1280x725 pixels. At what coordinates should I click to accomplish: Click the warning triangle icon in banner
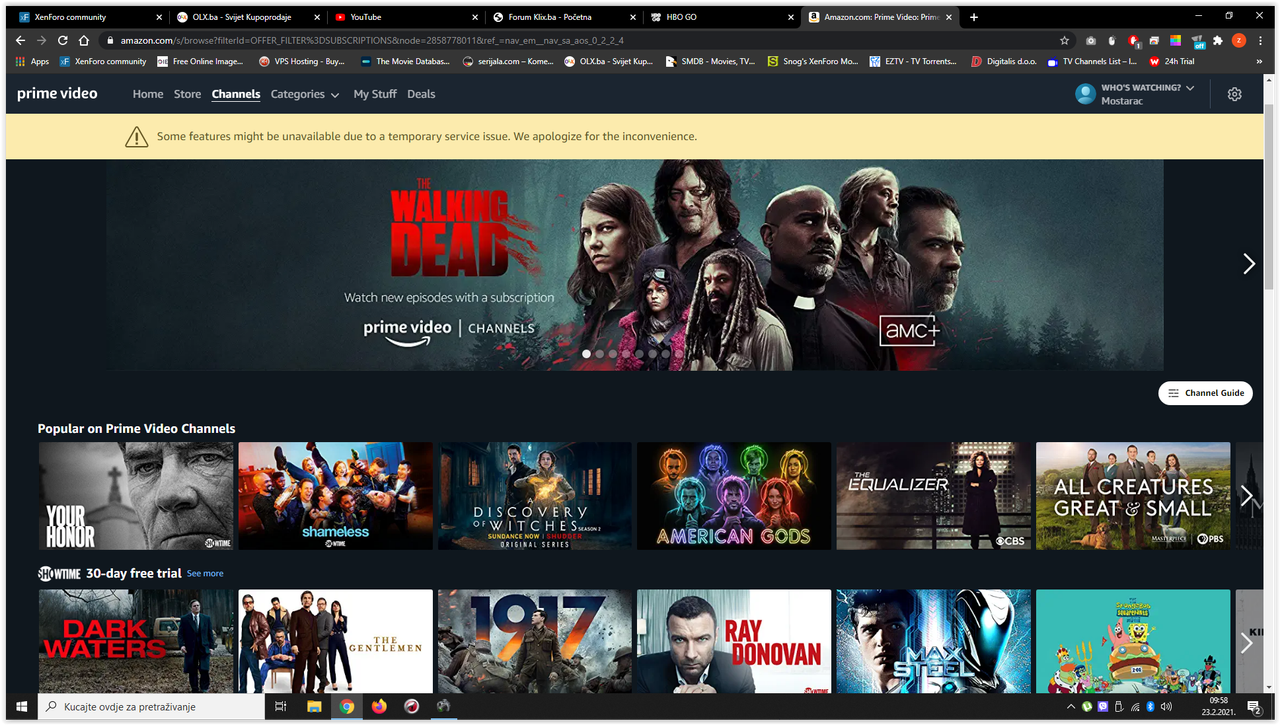coord(137,137)
